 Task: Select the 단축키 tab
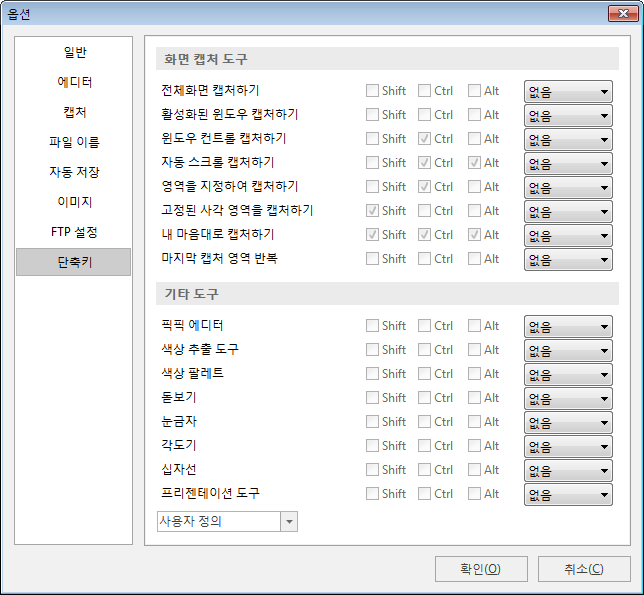(x=74, y=262)
